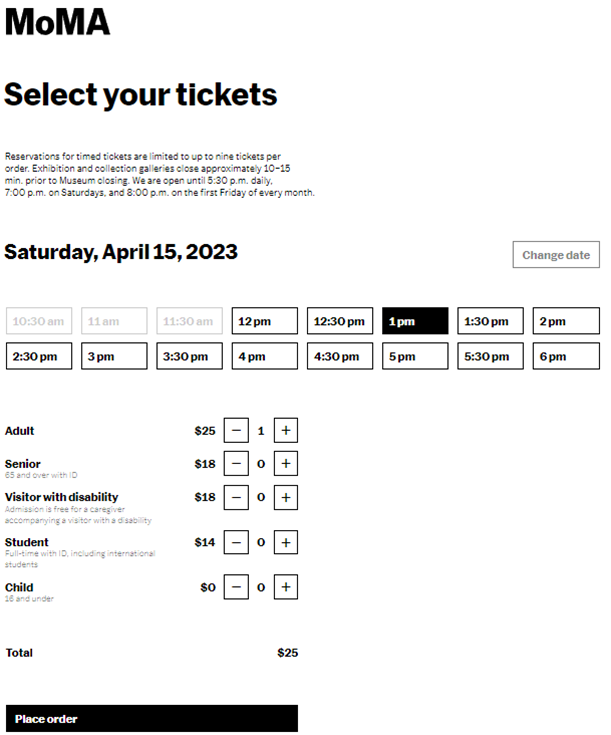Select the 12 pm time slot
This screenshot has width=611, height=735.
265,321
